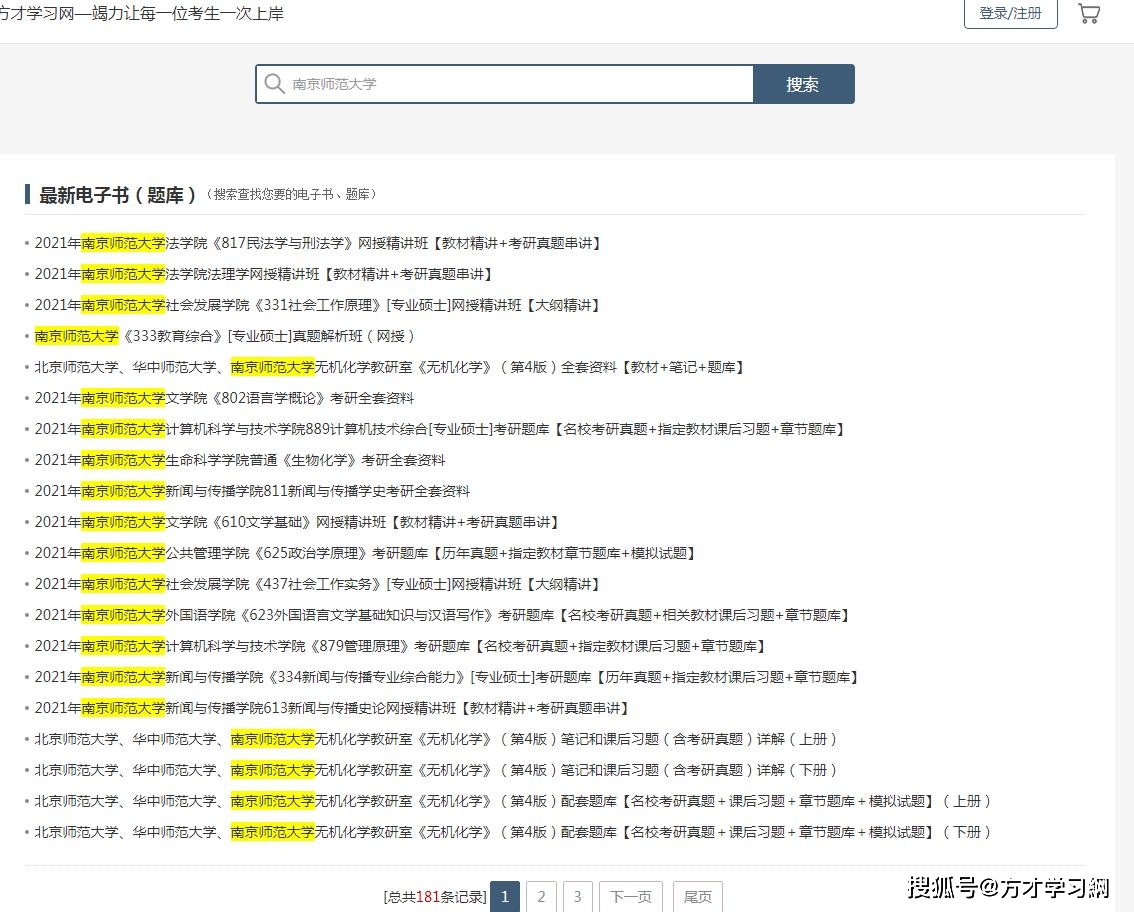Go to page 3 of results
This screenshot has width=1134, height=912.
coord(577,897)
